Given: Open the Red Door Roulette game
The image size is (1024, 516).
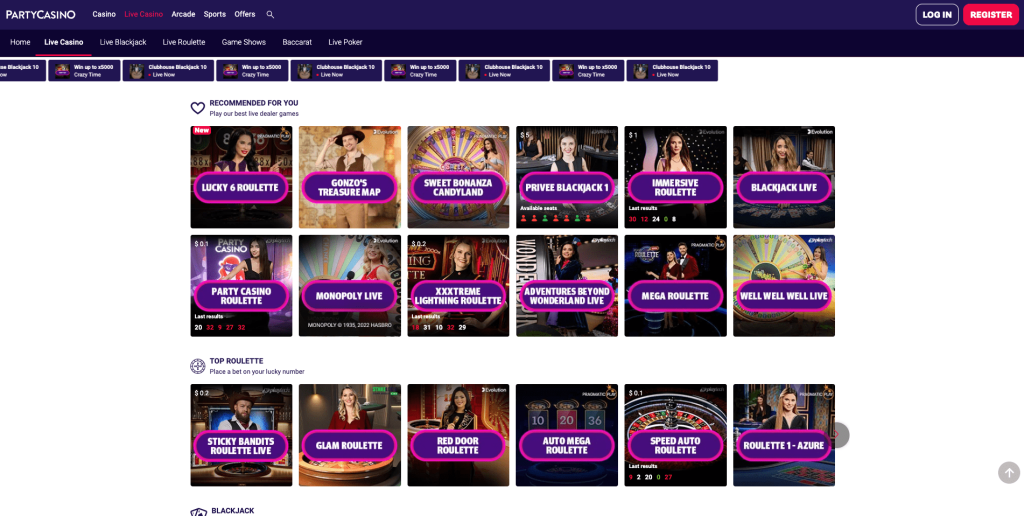Looking at the screenshot, I should (458, 435).
